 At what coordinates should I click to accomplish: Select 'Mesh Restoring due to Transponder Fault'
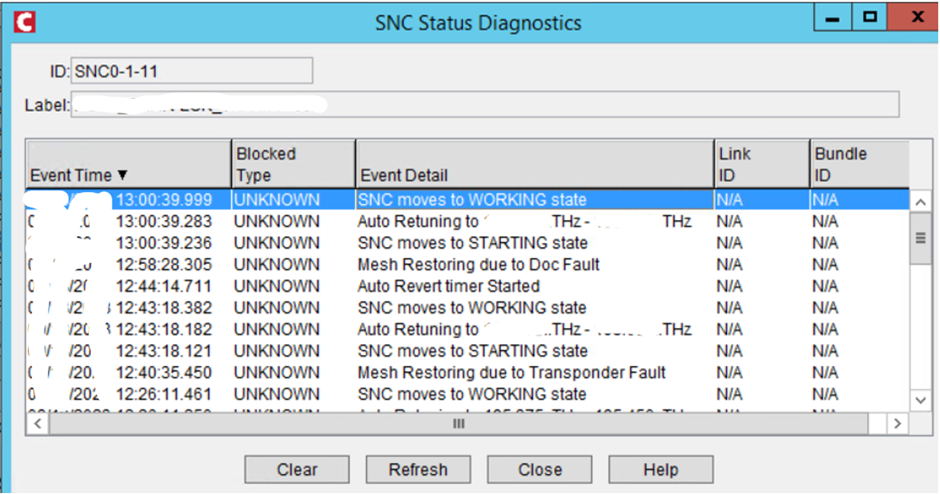(x=468, y=372)
